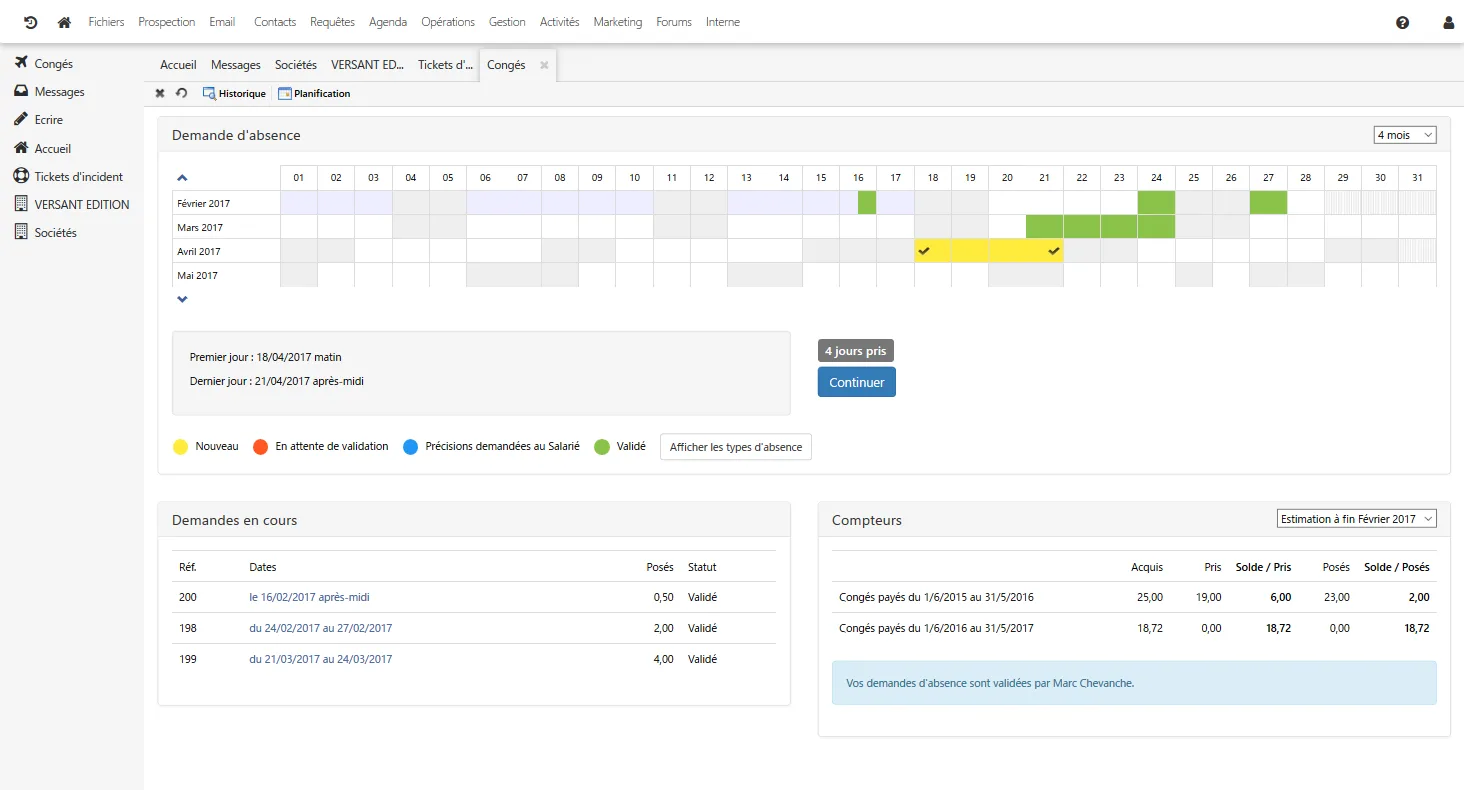Click the 4 jours pris badge

(855, 351)
